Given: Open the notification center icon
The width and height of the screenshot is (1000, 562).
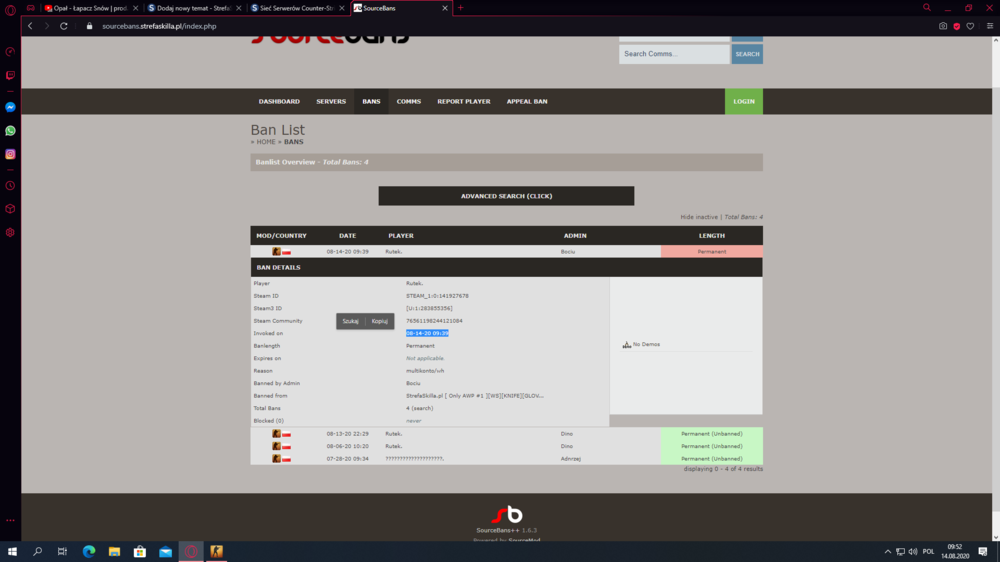Looking at the screenshot, I should click(x=983, y=552).
